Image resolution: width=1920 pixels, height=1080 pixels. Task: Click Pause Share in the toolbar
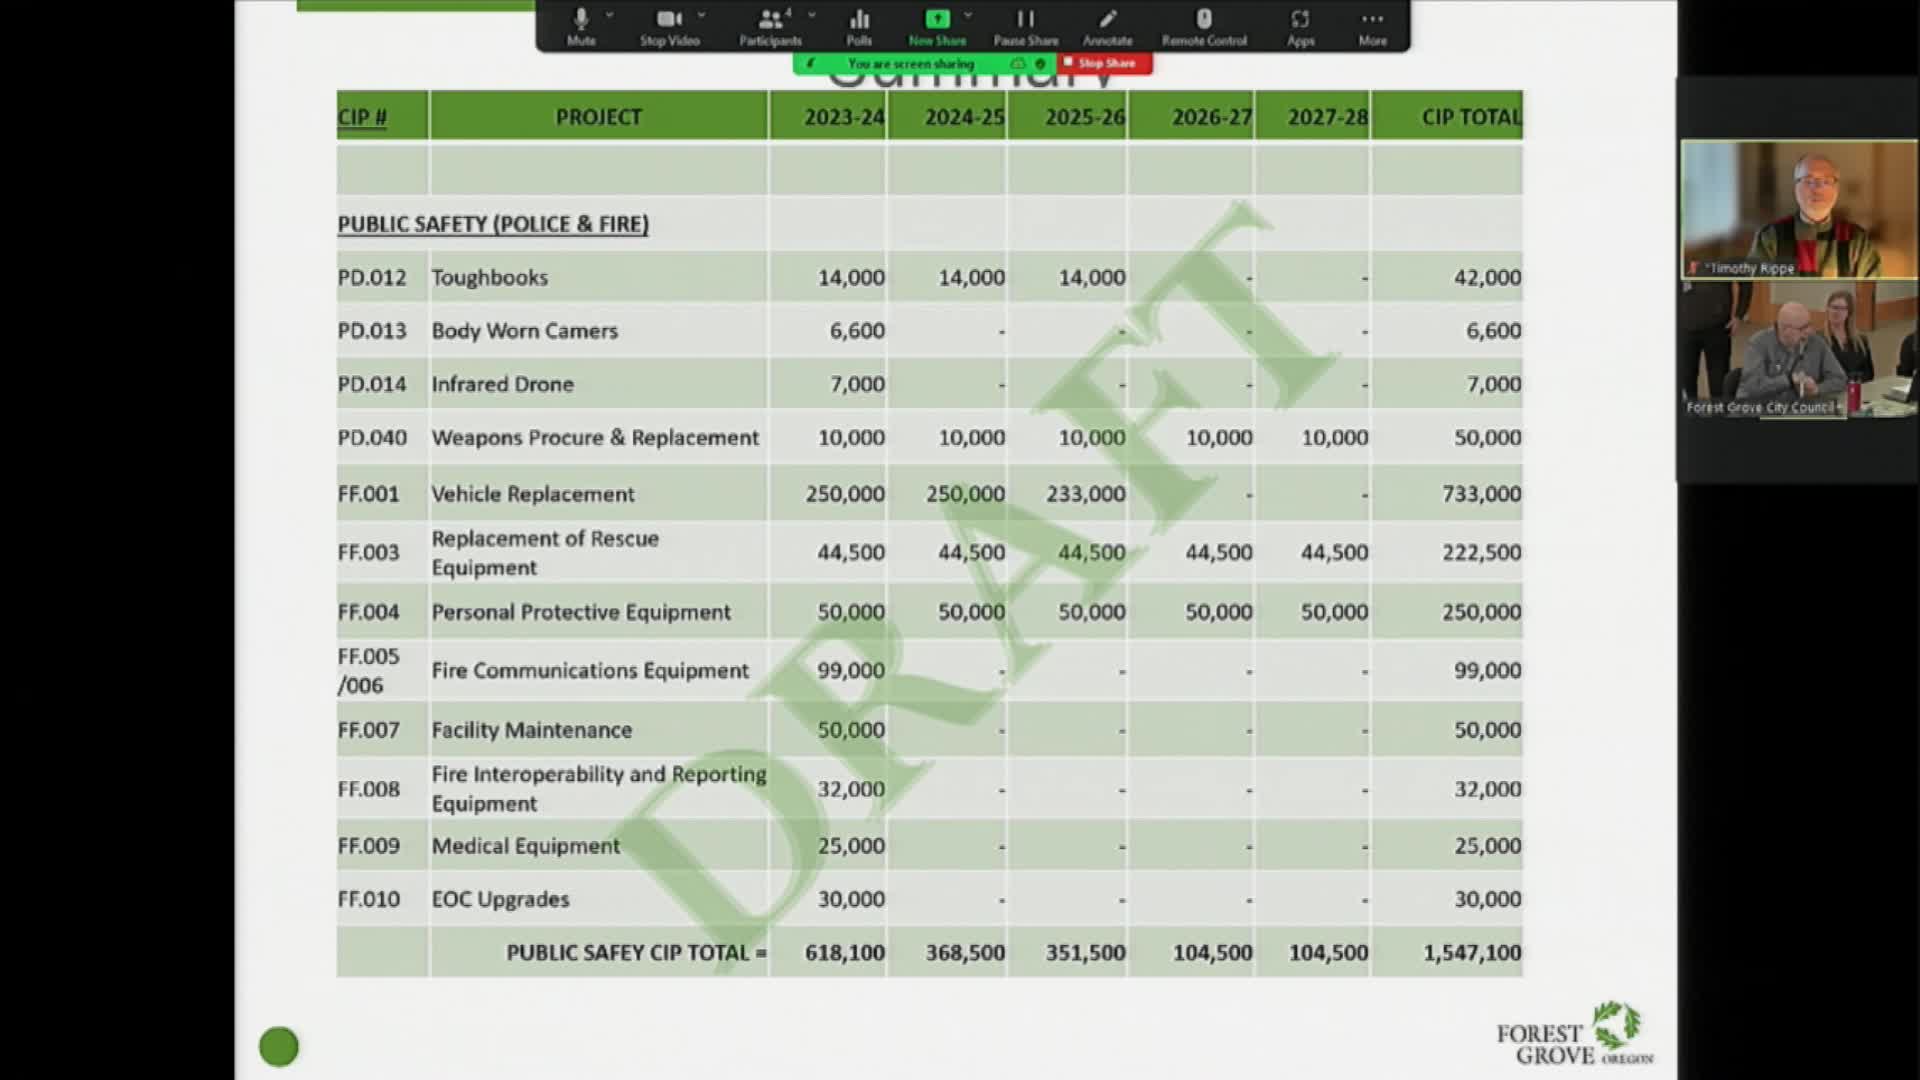pos(1025,26)
